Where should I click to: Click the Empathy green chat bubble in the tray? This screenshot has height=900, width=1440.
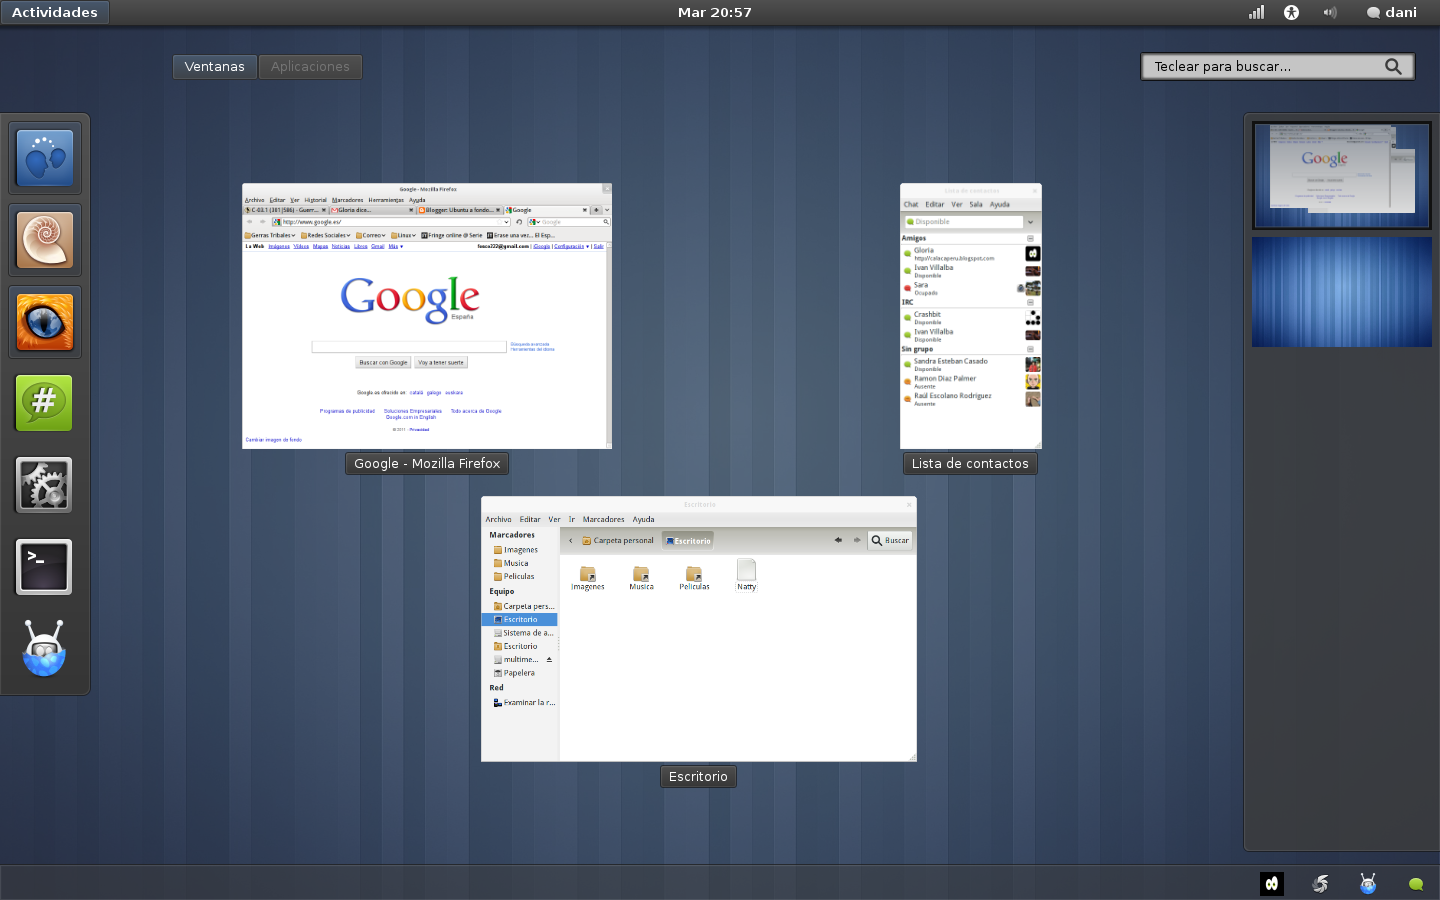(x=1416, y=884)
